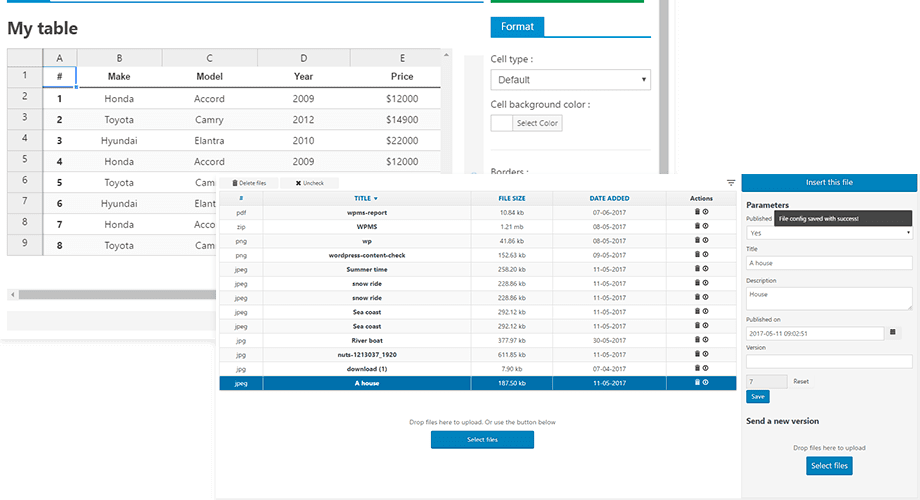Click the # cell in A1
920x500 pixels.
pyautogui.click(x=59, y=76)
